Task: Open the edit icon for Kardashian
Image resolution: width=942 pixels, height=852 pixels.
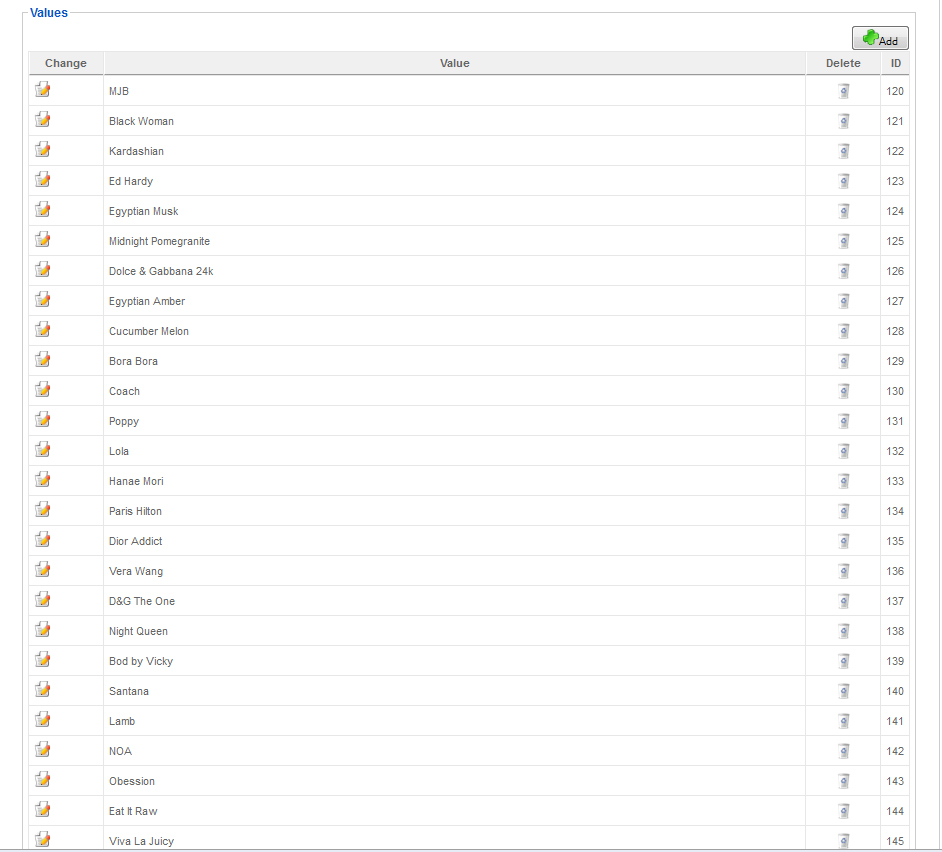Action: pos(43,150)
